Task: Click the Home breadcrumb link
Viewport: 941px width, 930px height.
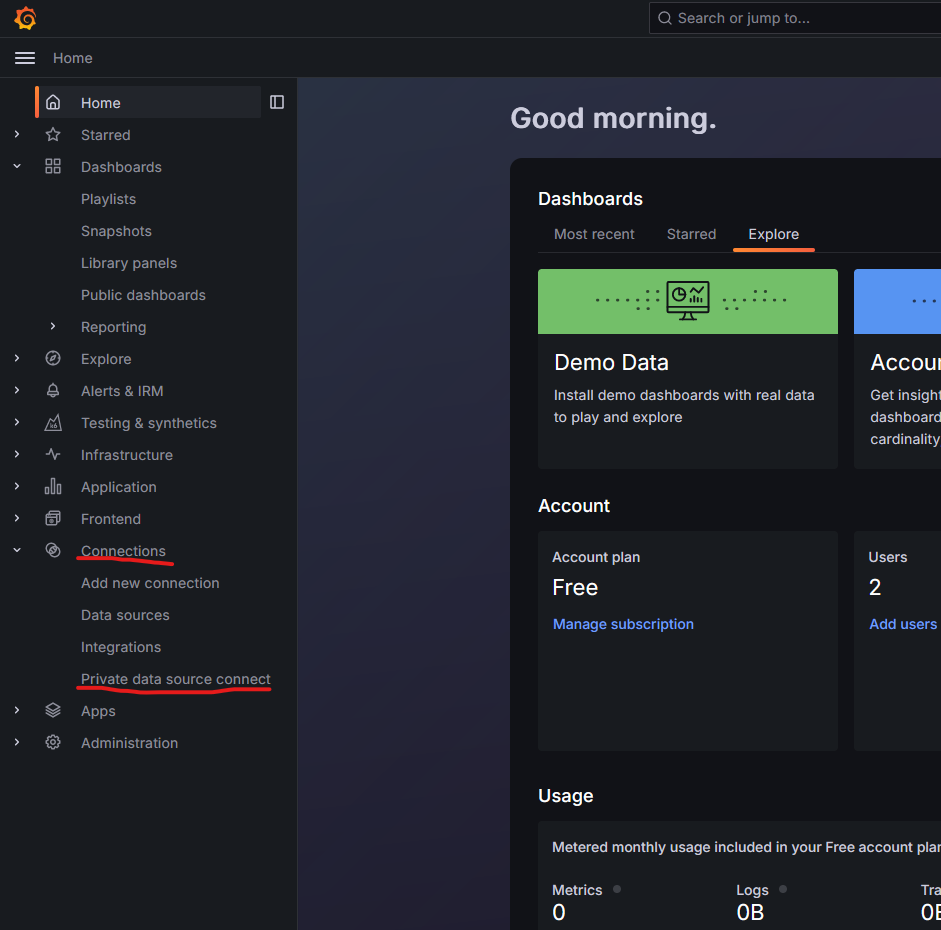Action: point(73,58)
